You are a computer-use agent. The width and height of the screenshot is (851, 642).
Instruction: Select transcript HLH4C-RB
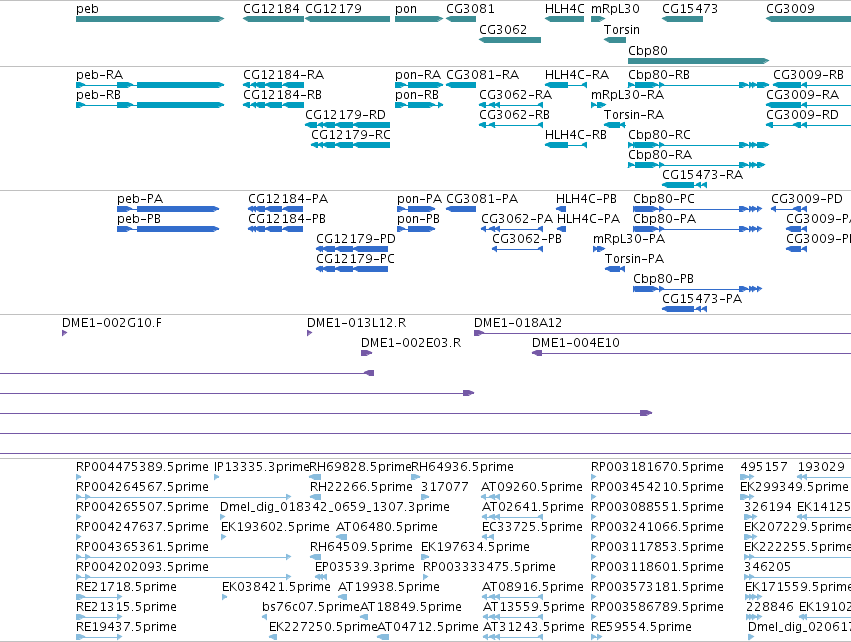576,135
